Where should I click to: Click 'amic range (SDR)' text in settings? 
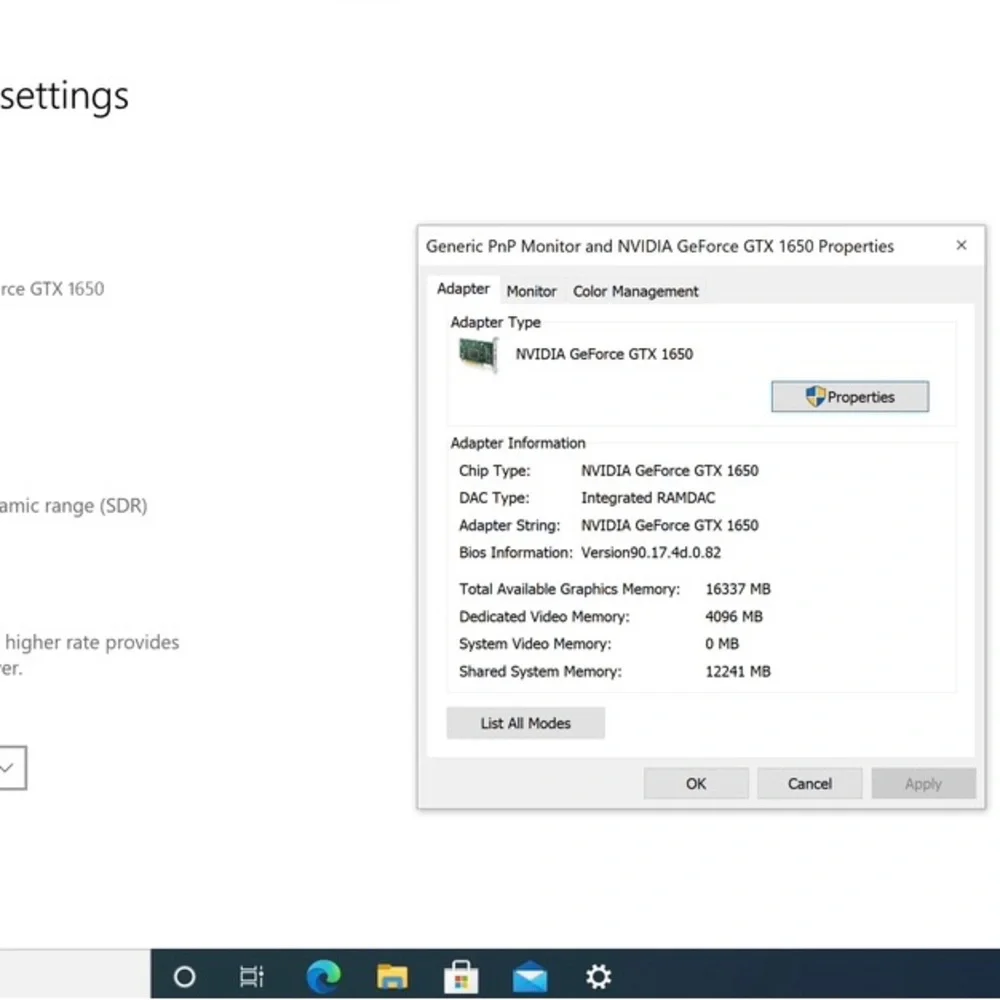73,506
